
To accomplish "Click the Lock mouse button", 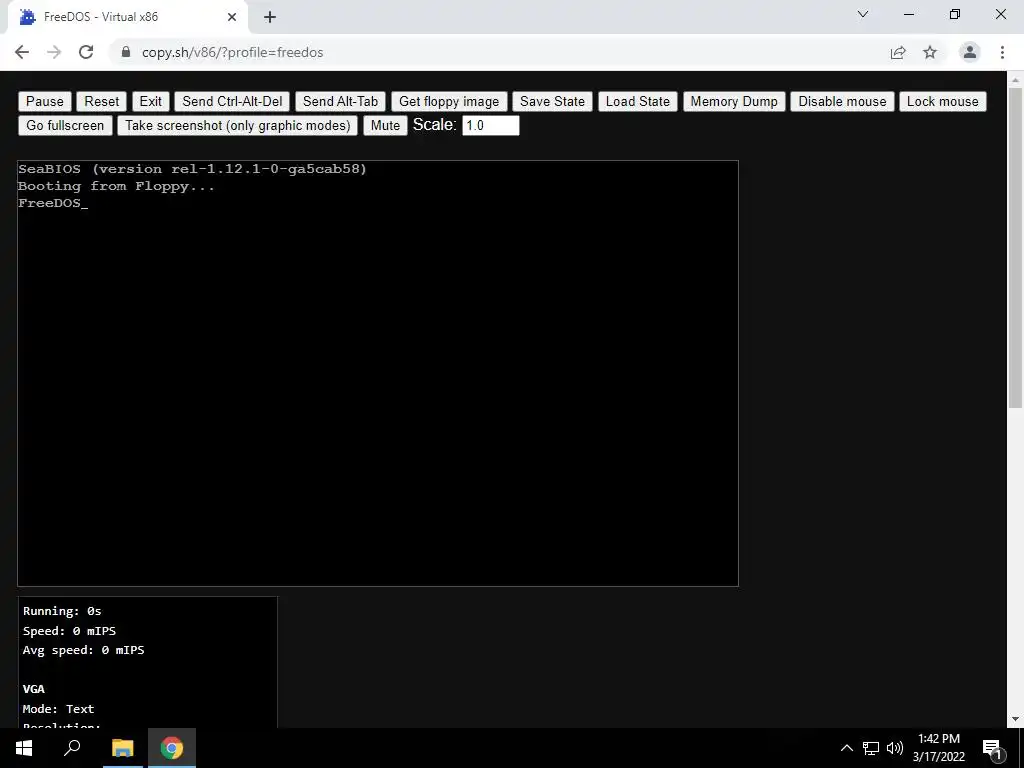I will click(x=942, y=101).
